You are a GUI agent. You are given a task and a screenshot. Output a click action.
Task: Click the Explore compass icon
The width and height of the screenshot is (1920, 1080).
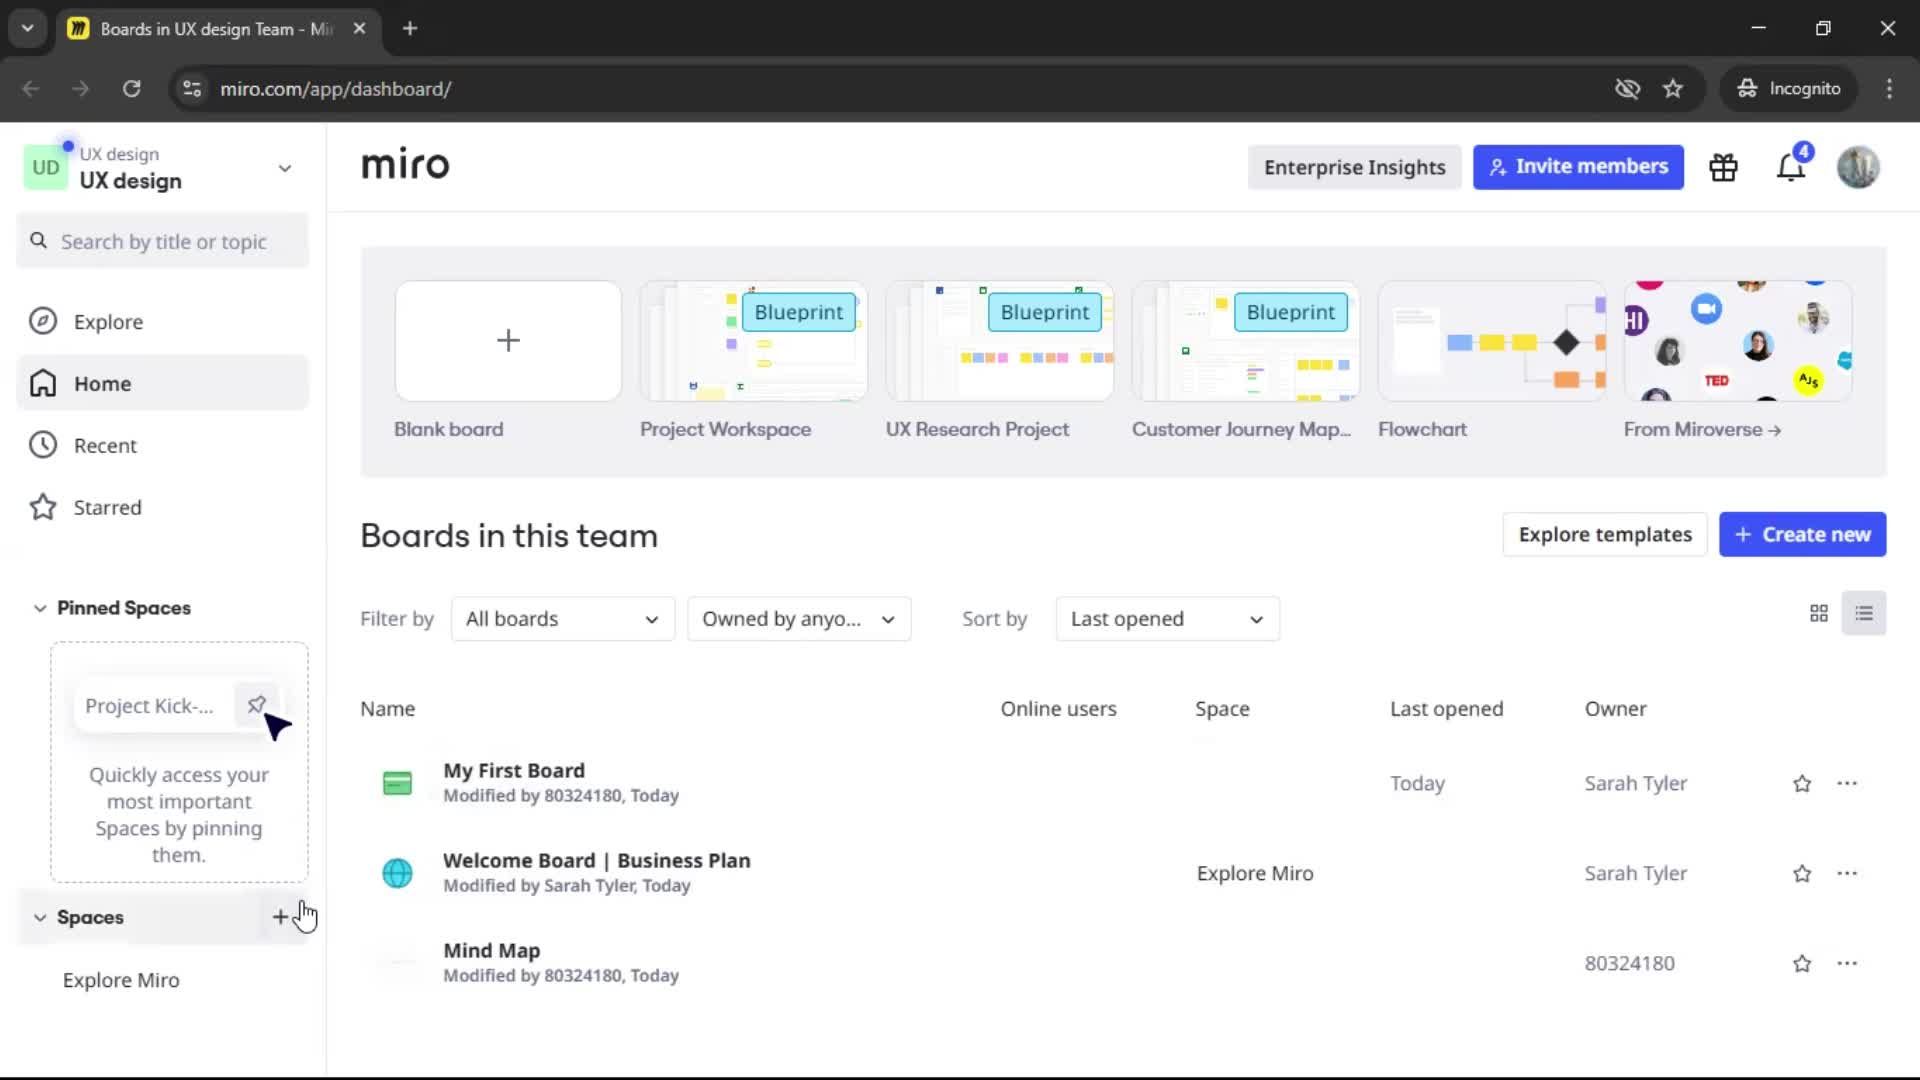(43, 321)
